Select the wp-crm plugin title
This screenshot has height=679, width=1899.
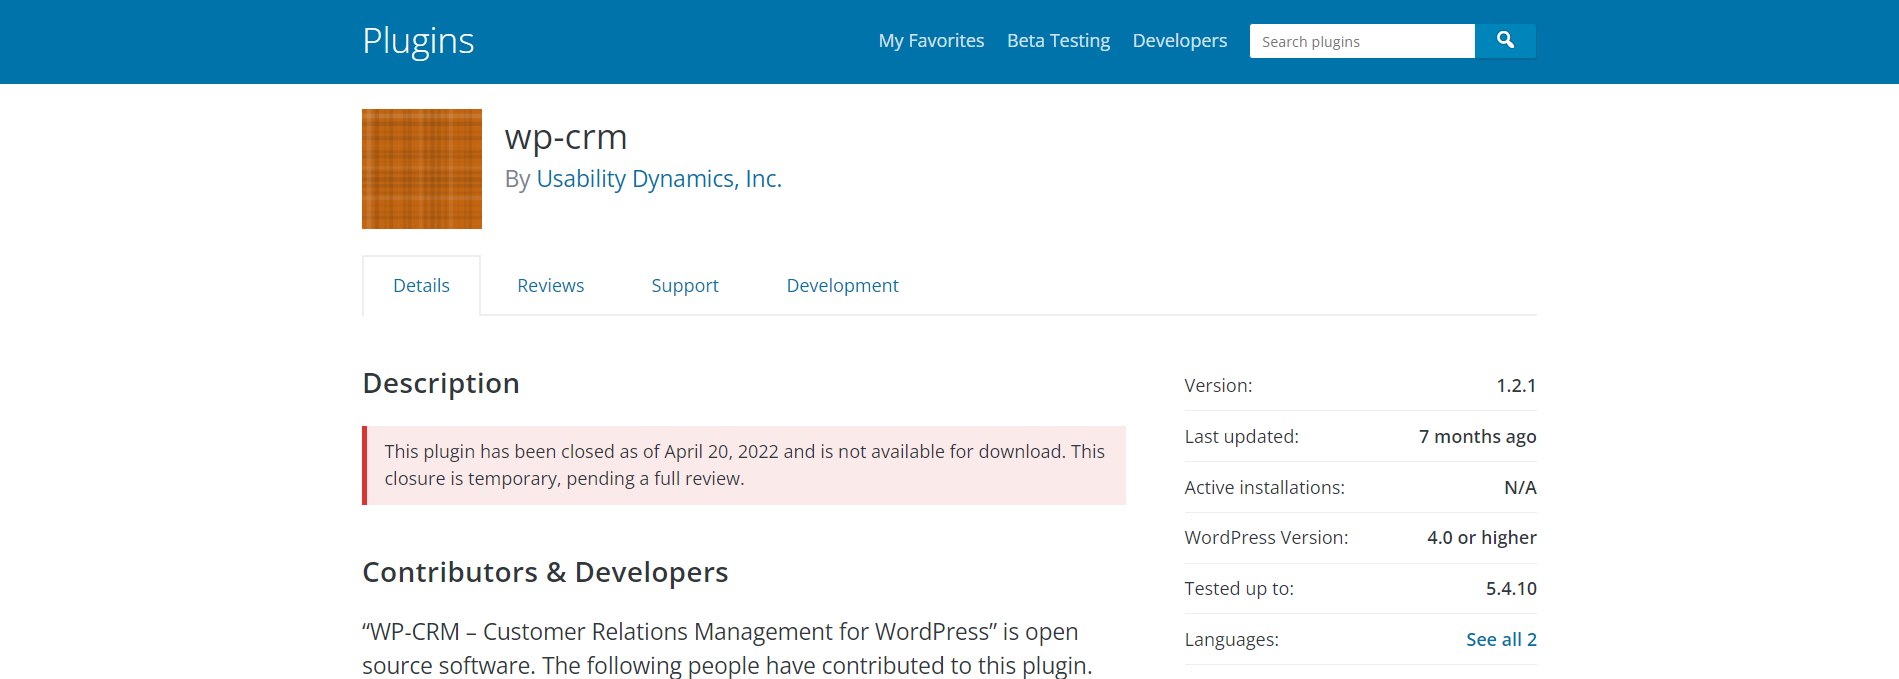(x=566, y=137)
